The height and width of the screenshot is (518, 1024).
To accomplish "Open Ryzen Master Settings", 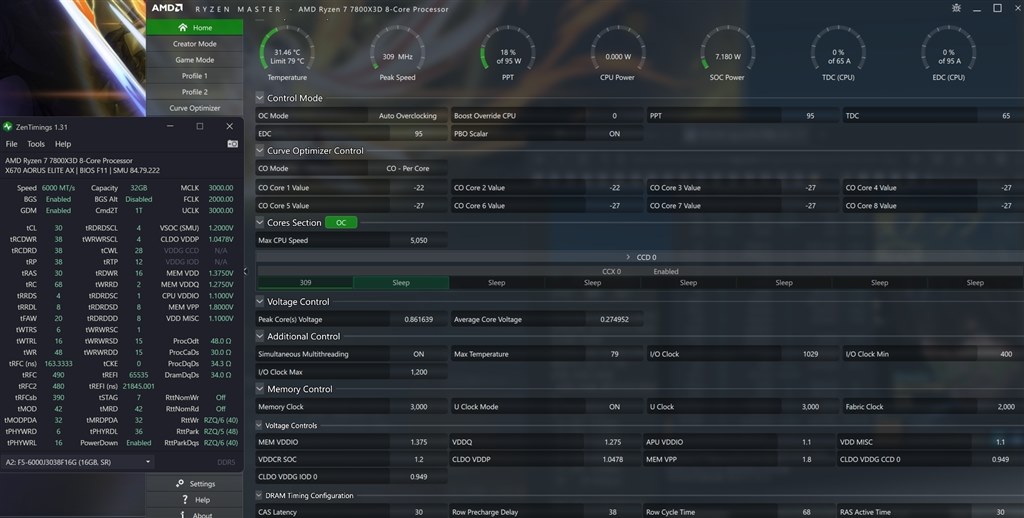I will 195,483.
